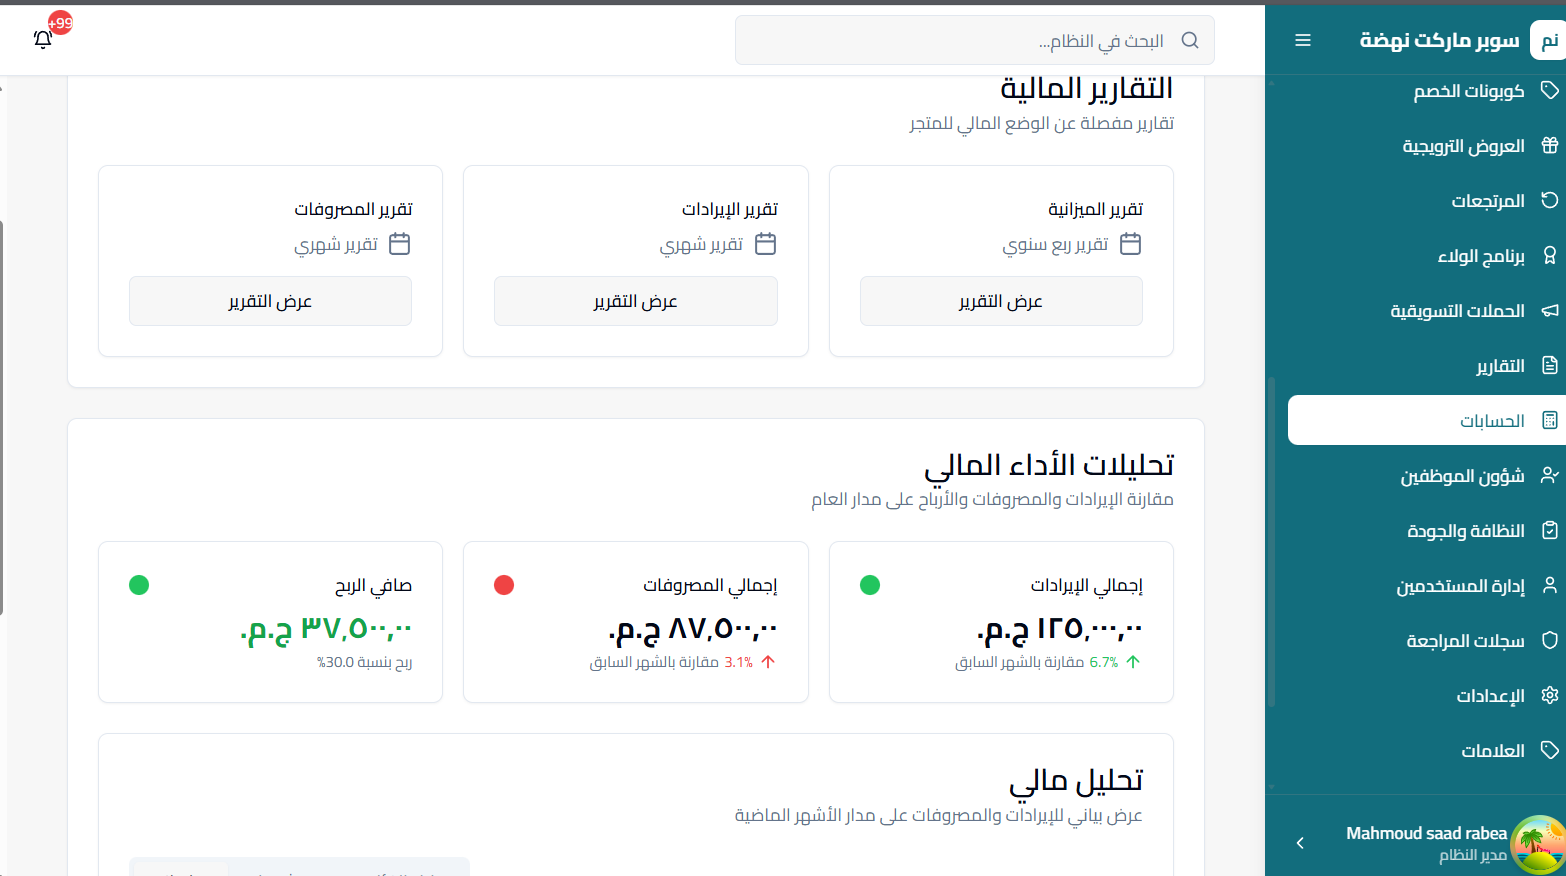Open the الحملات التسويقية menu item
Screen dimensions: 1566x876
(x=1426, y=310)
